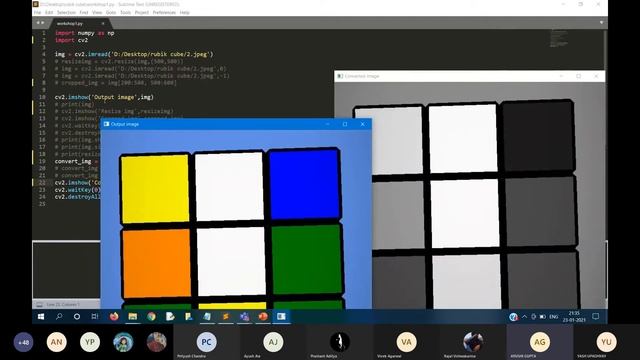
Task: Open the Project menu
Action: coord(142,13)
